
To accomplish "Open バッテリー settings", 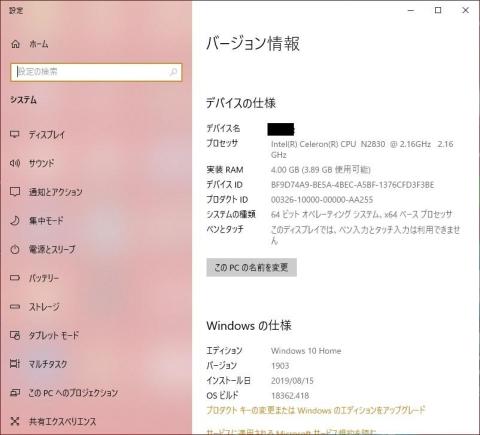I will click(44, 278).
